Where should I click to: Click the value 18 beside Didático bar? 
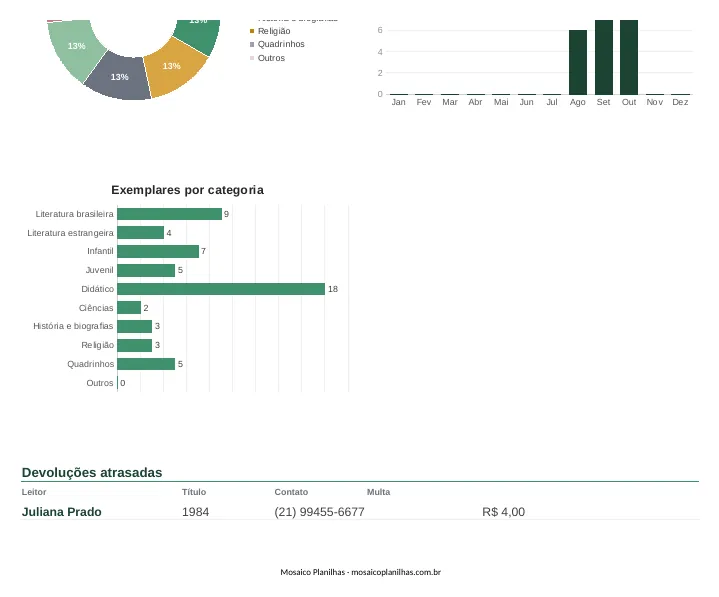tap(333, 289)
